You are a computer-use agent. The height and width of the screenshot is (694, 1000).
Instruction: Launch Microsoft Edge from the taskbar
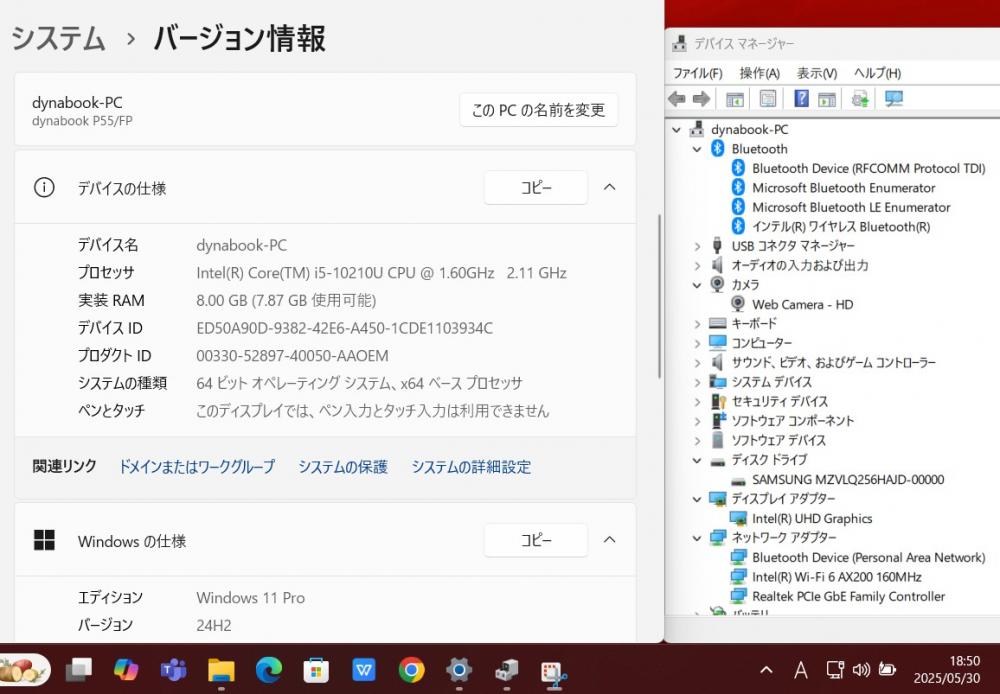pos(268,670)
